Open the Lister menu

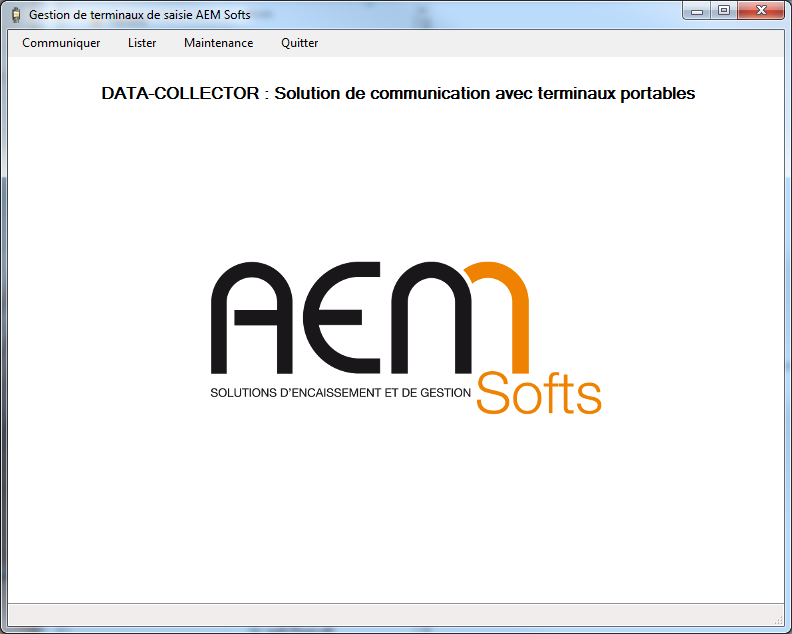point(142,43)
